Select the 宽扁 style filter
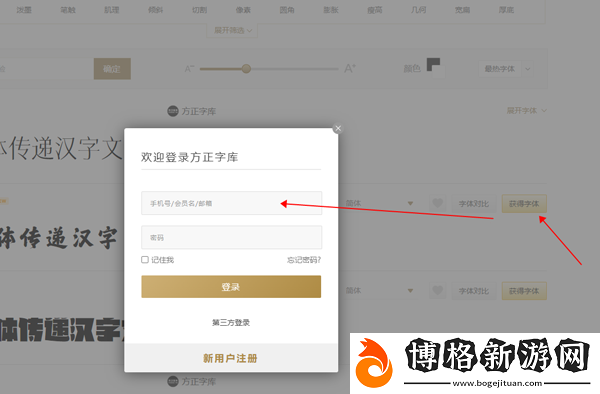Image resolution: width=600 pixels, height=394 pixels. (463, 10)
